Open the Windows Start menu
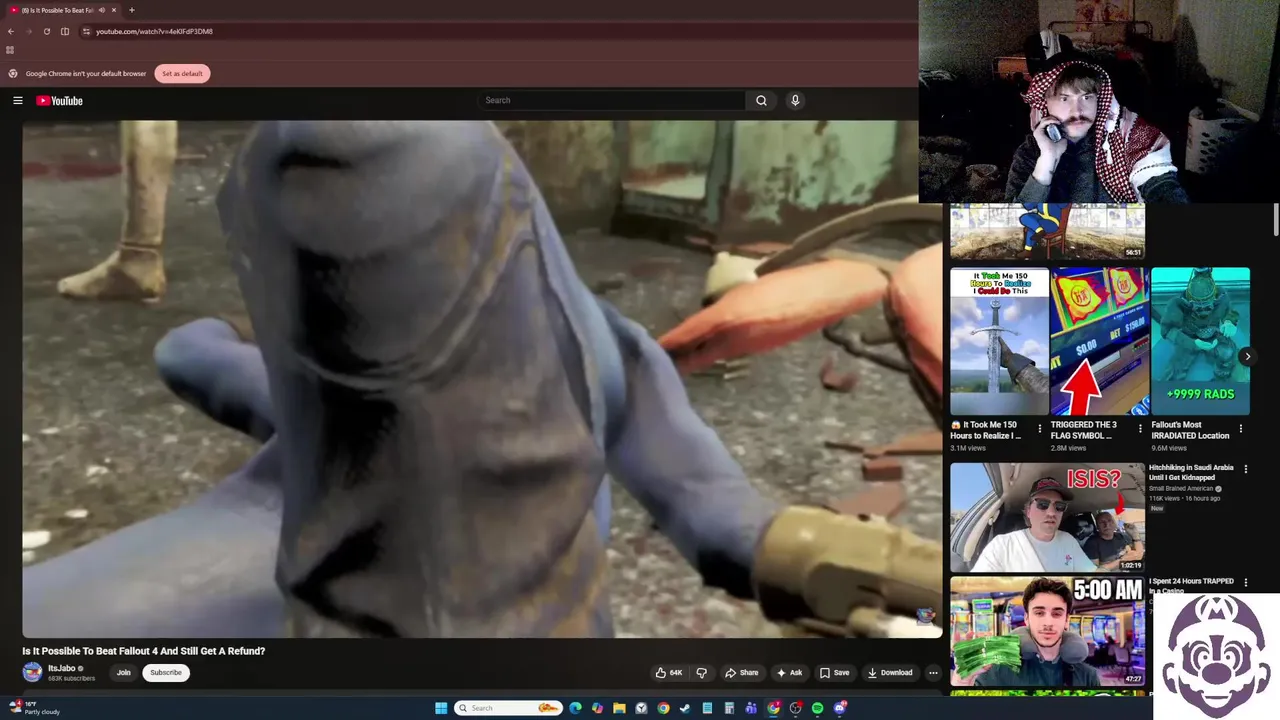 441,708
